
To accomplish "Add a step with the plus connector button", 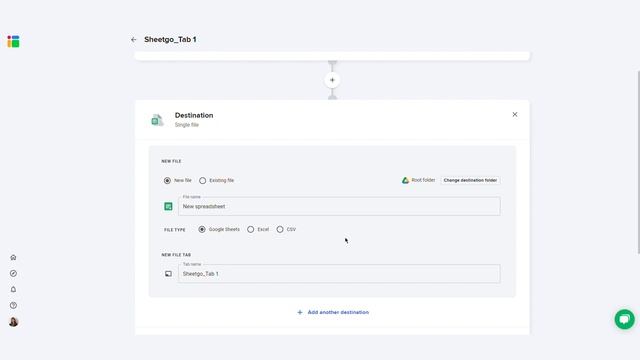I will pyautogui.click(x=332, y=80).
